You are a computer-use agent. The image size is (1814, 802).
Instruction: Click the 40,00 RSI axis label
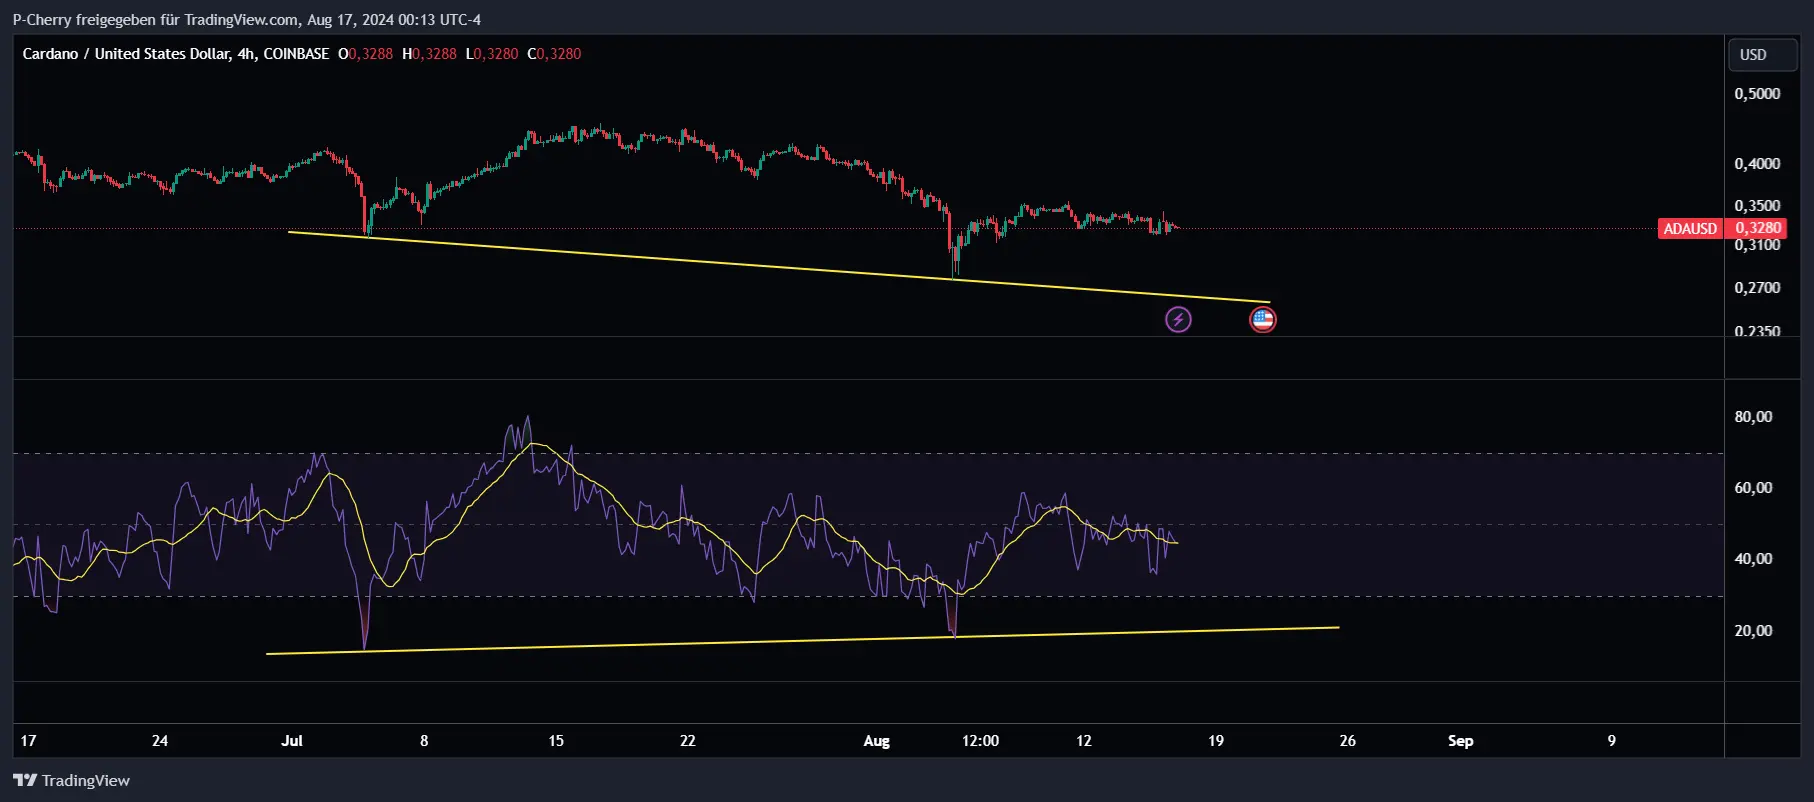pos(1753,558)
